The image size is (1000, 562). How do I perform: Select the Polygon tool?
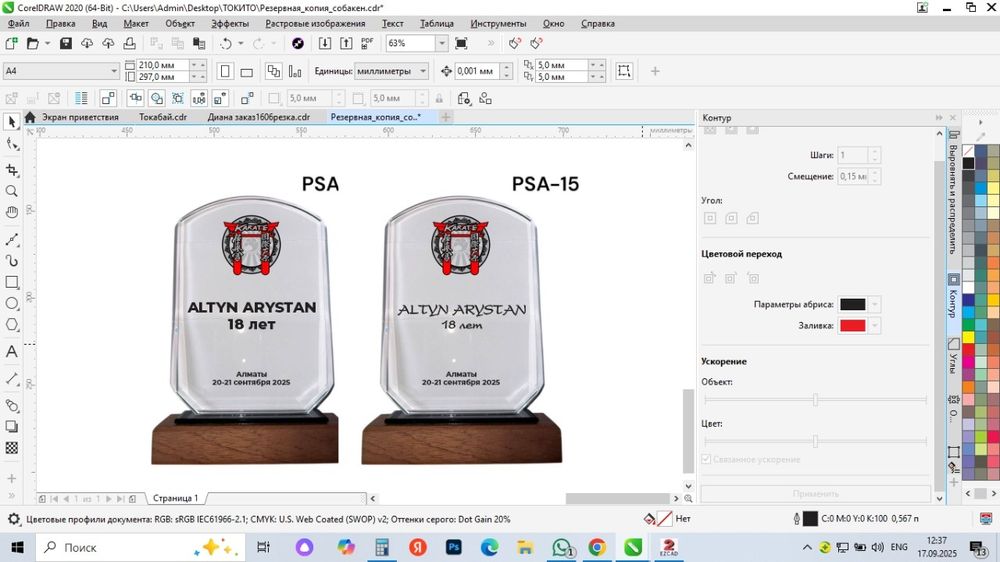click(x=12, y=325)
